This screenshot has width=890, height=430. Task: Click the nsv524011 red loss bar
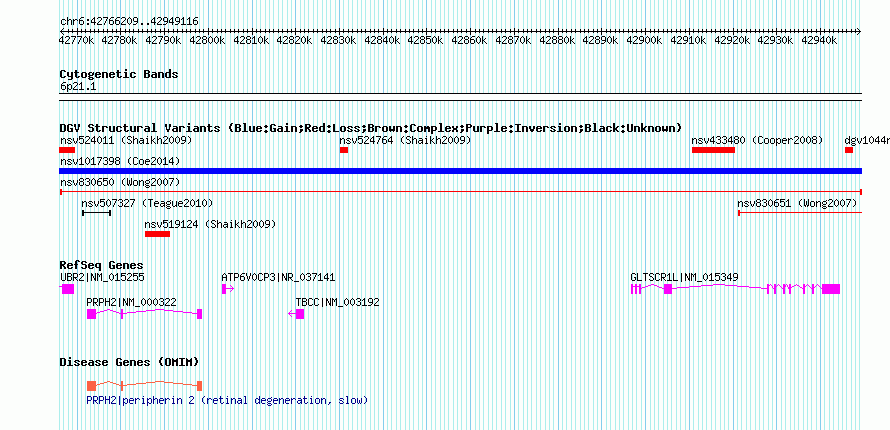[x=67, y=150]
